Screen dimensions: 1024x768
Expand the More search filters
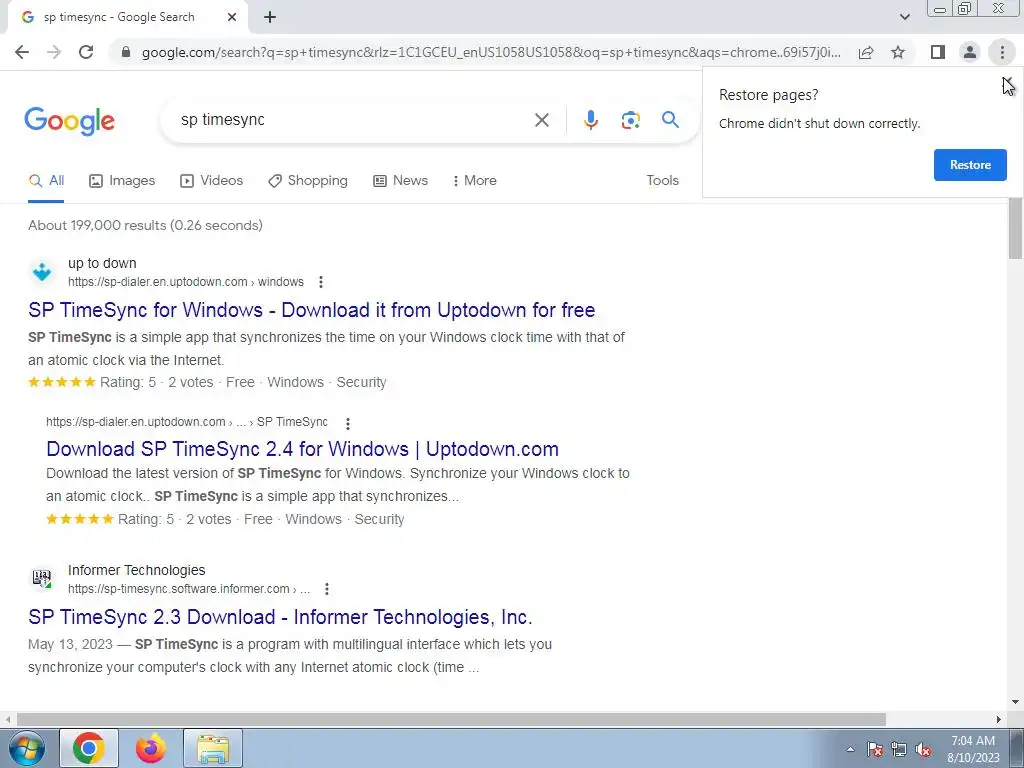pos(474,181)
